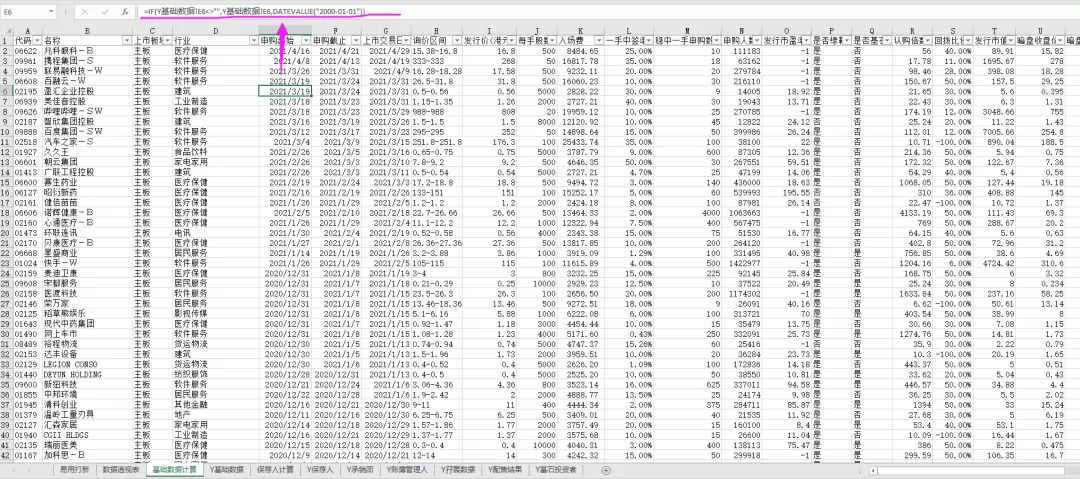Open filter dropdown for 申购截止 column
Image resolution: width=1080 pixels, height=479 pixels.
coord(355,41)
